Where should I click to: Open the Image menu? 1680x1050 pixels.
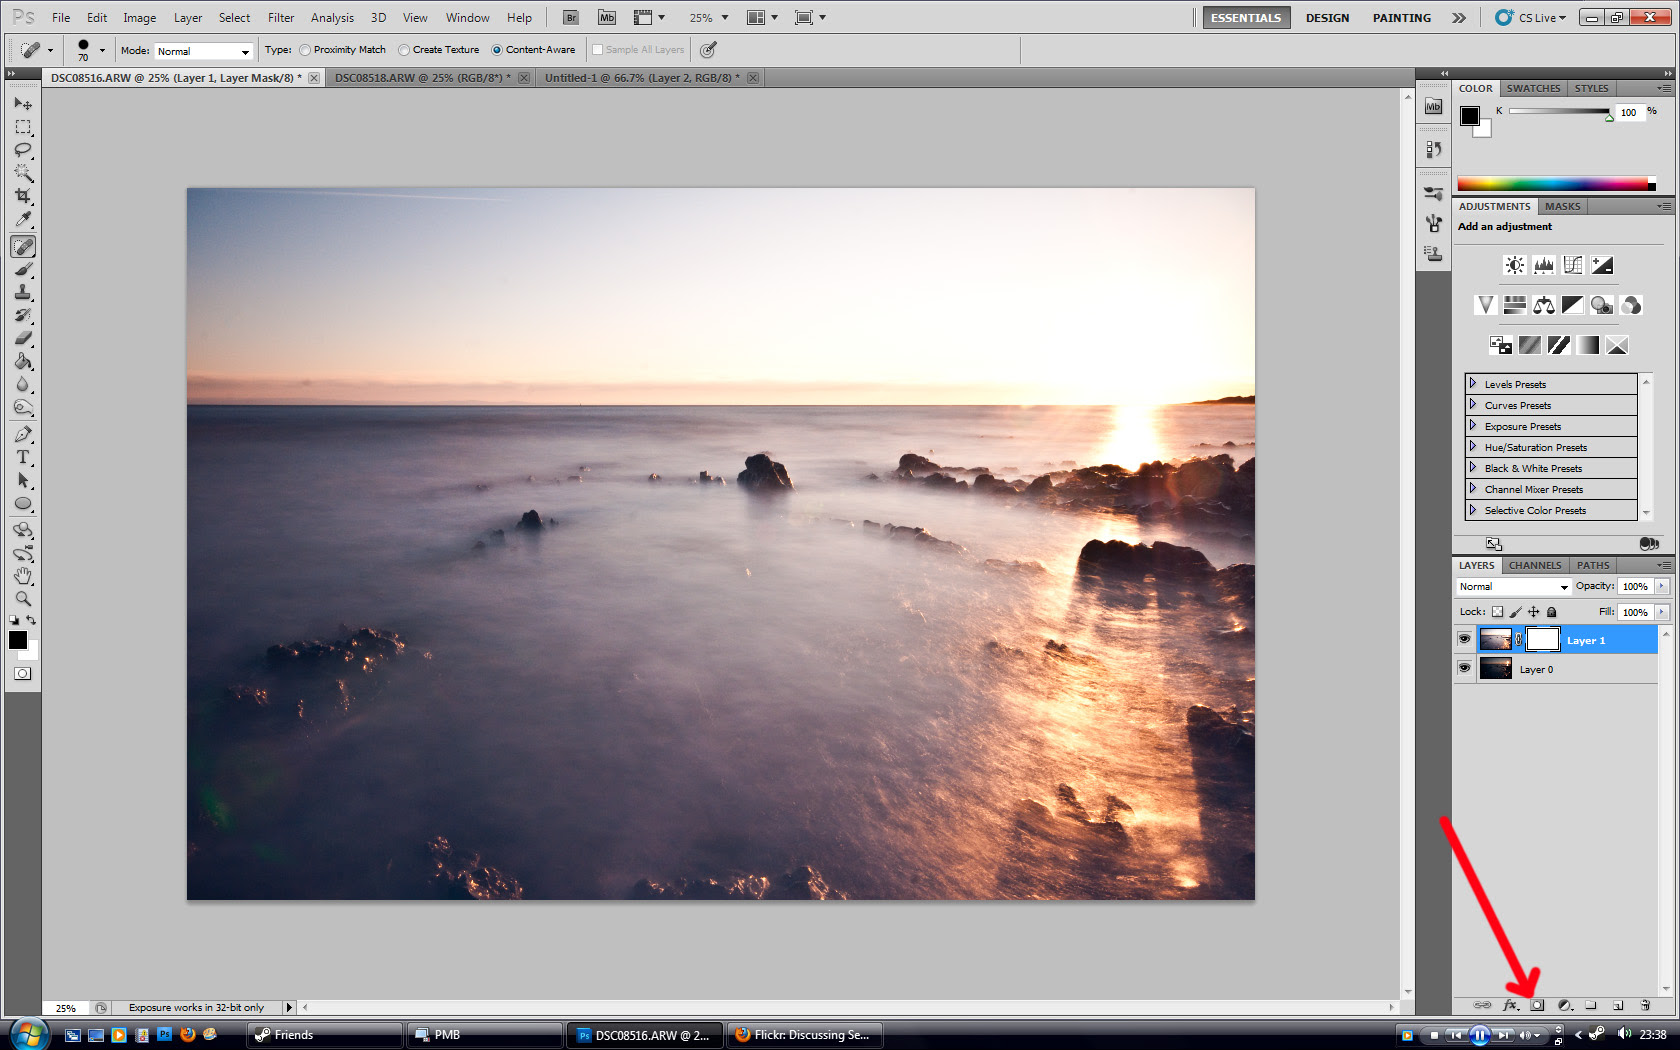[x=139, y=18]
